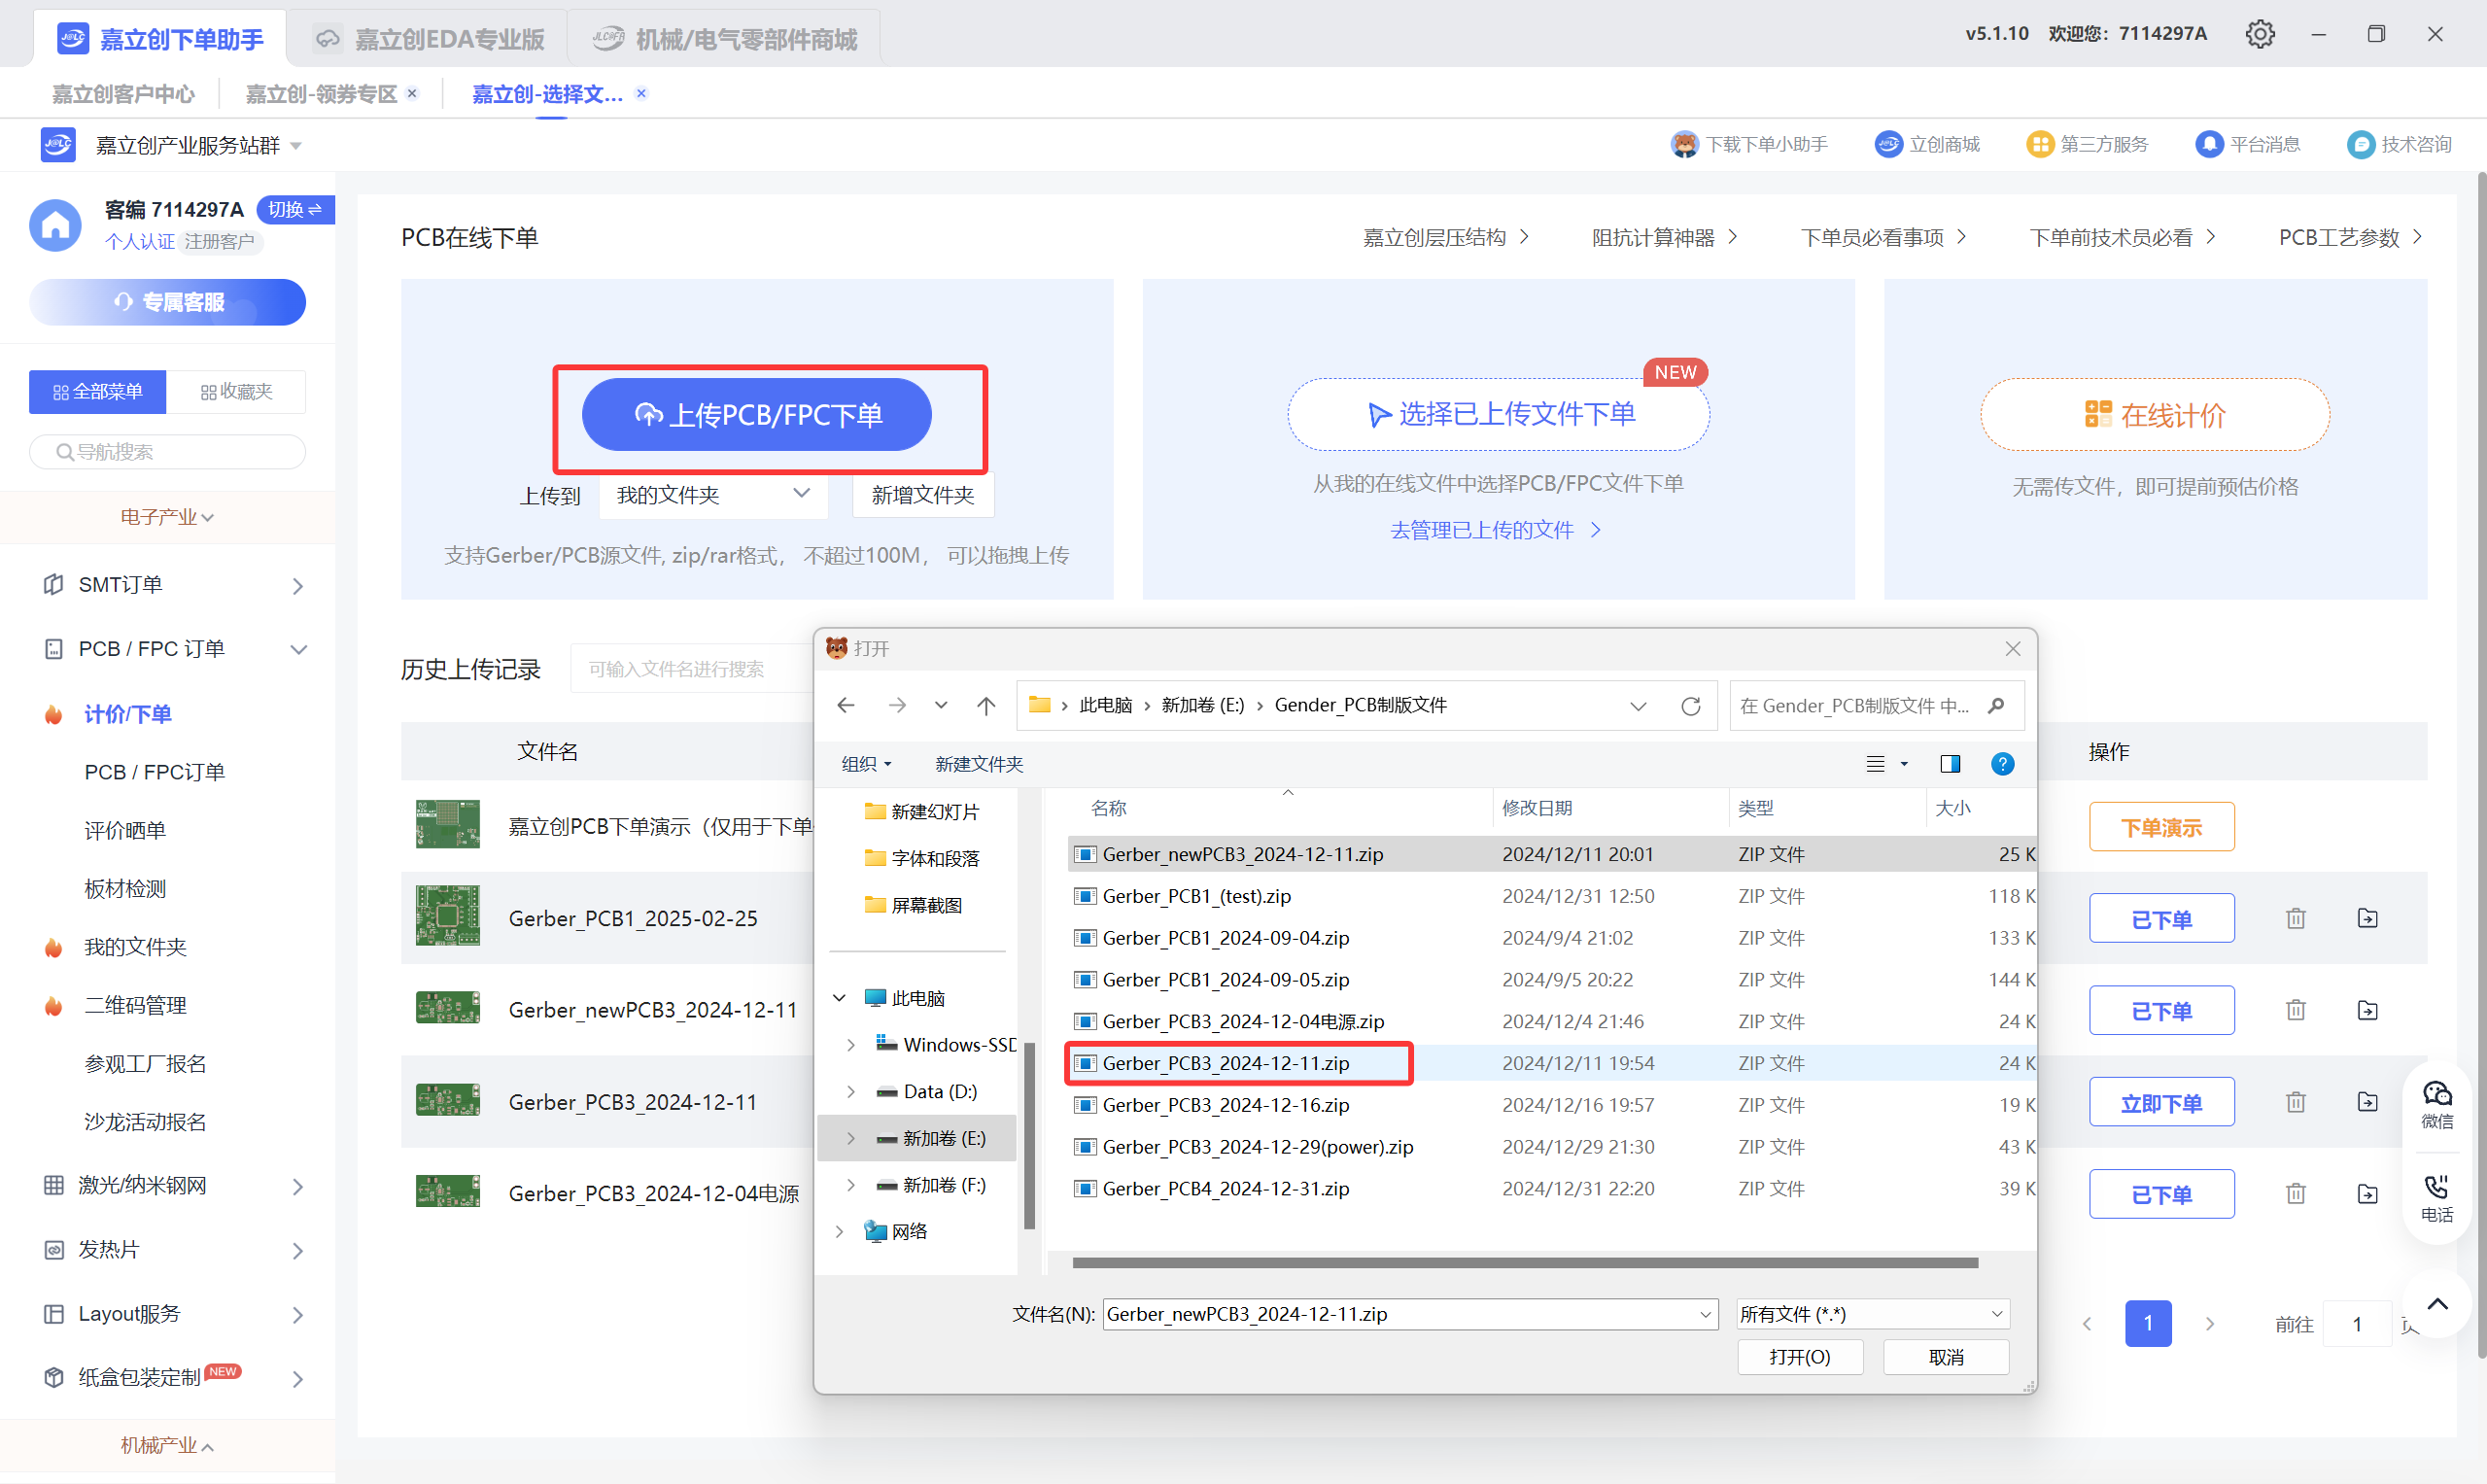Go up one folder in file dialog
2487x1484 pixels.
(x=986, y=706)
